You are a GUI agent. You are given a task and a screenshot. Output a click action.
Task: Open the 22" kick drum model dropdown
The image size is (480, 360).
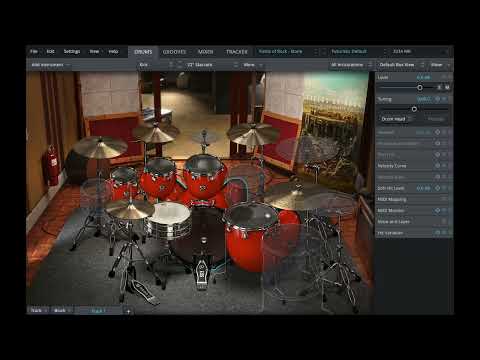(x=212, y=65)
